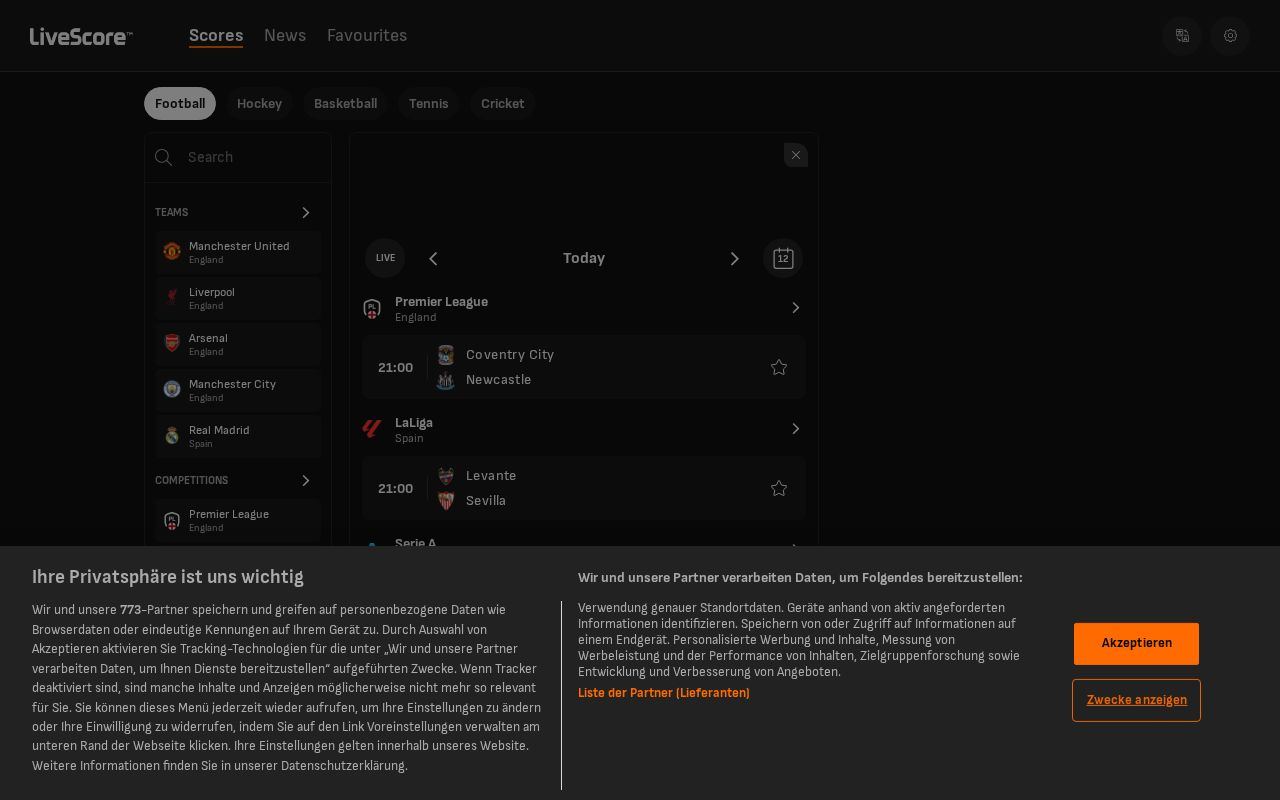Screen dimensions: 1280x800
Task: Go to the previous day arrow
Action: 433,259
